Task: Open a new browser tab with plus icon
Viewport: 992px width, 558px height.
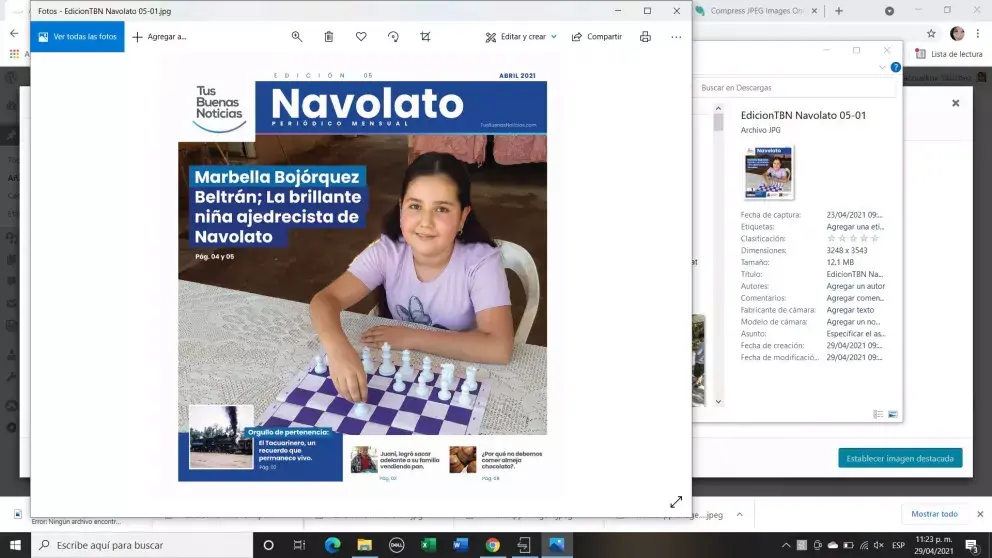Action: click(839, 11)
